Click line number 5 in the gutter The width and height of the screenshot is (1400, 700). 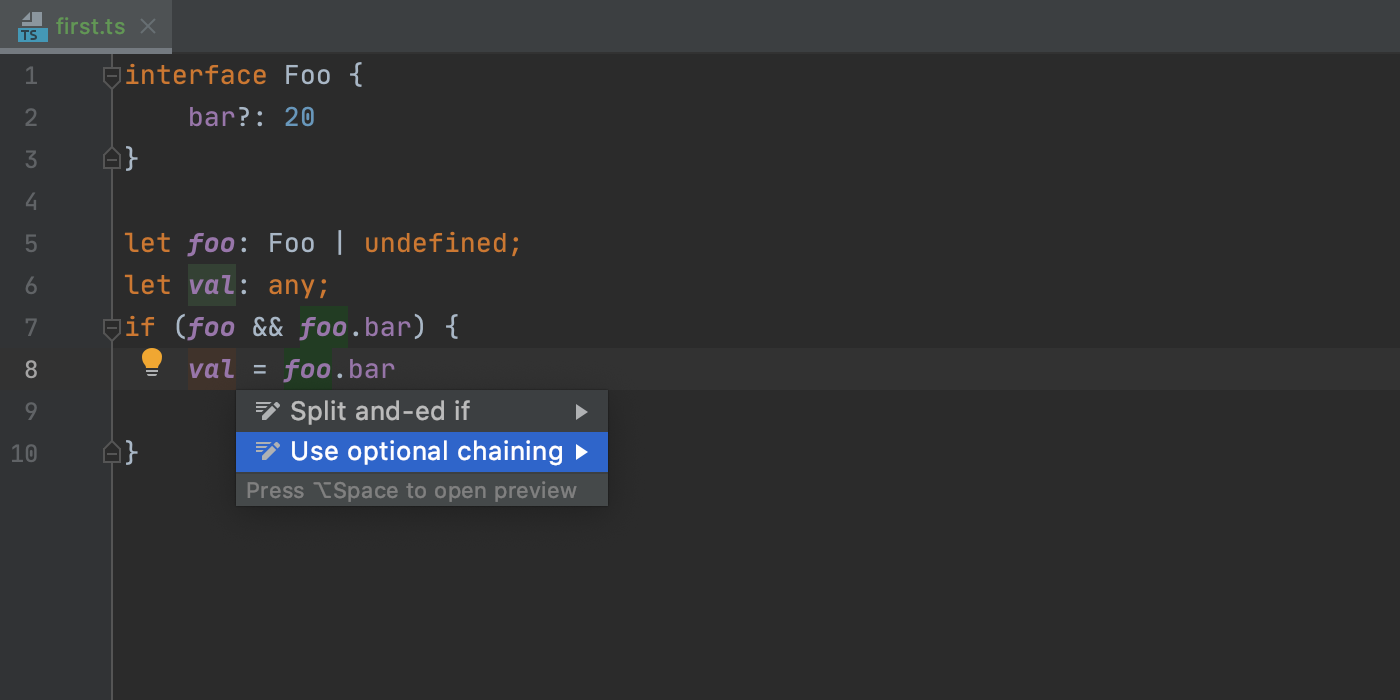point(30,243)
